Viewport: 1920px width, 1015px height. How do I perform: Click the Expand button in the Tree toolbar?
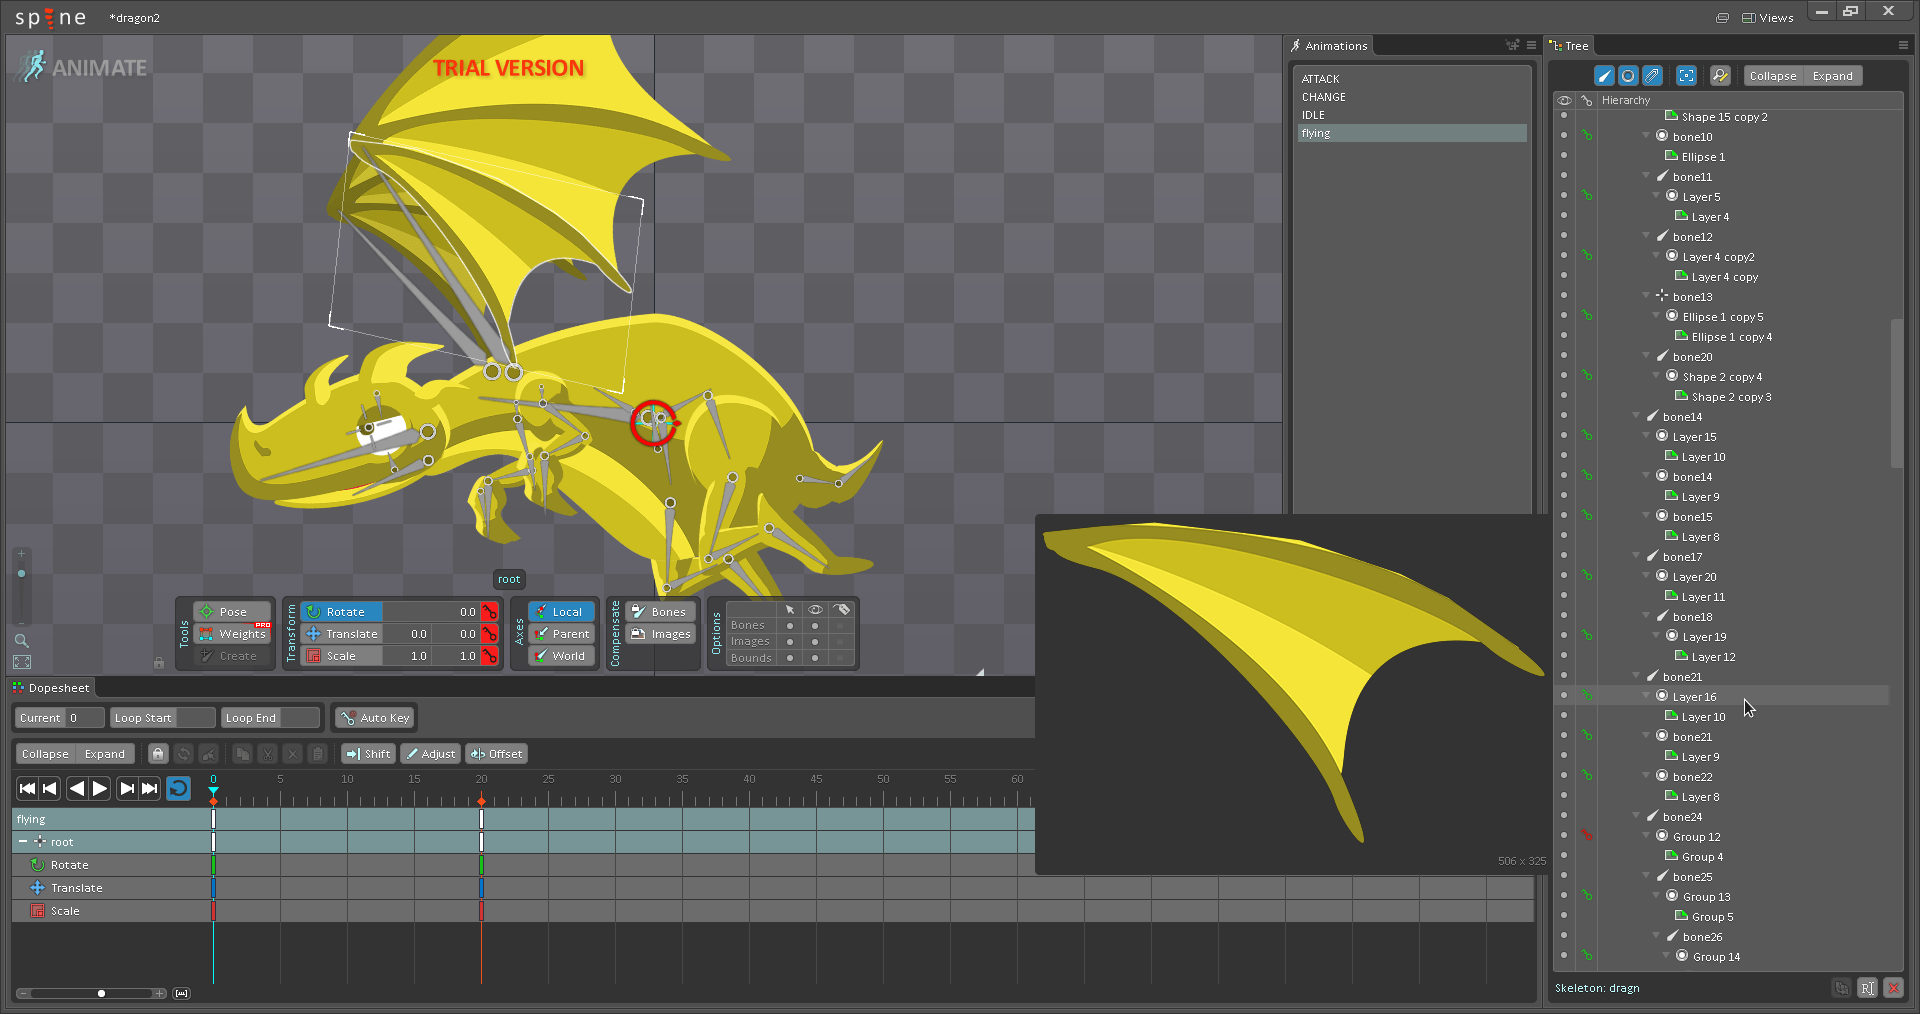(x=1832, y=76)
